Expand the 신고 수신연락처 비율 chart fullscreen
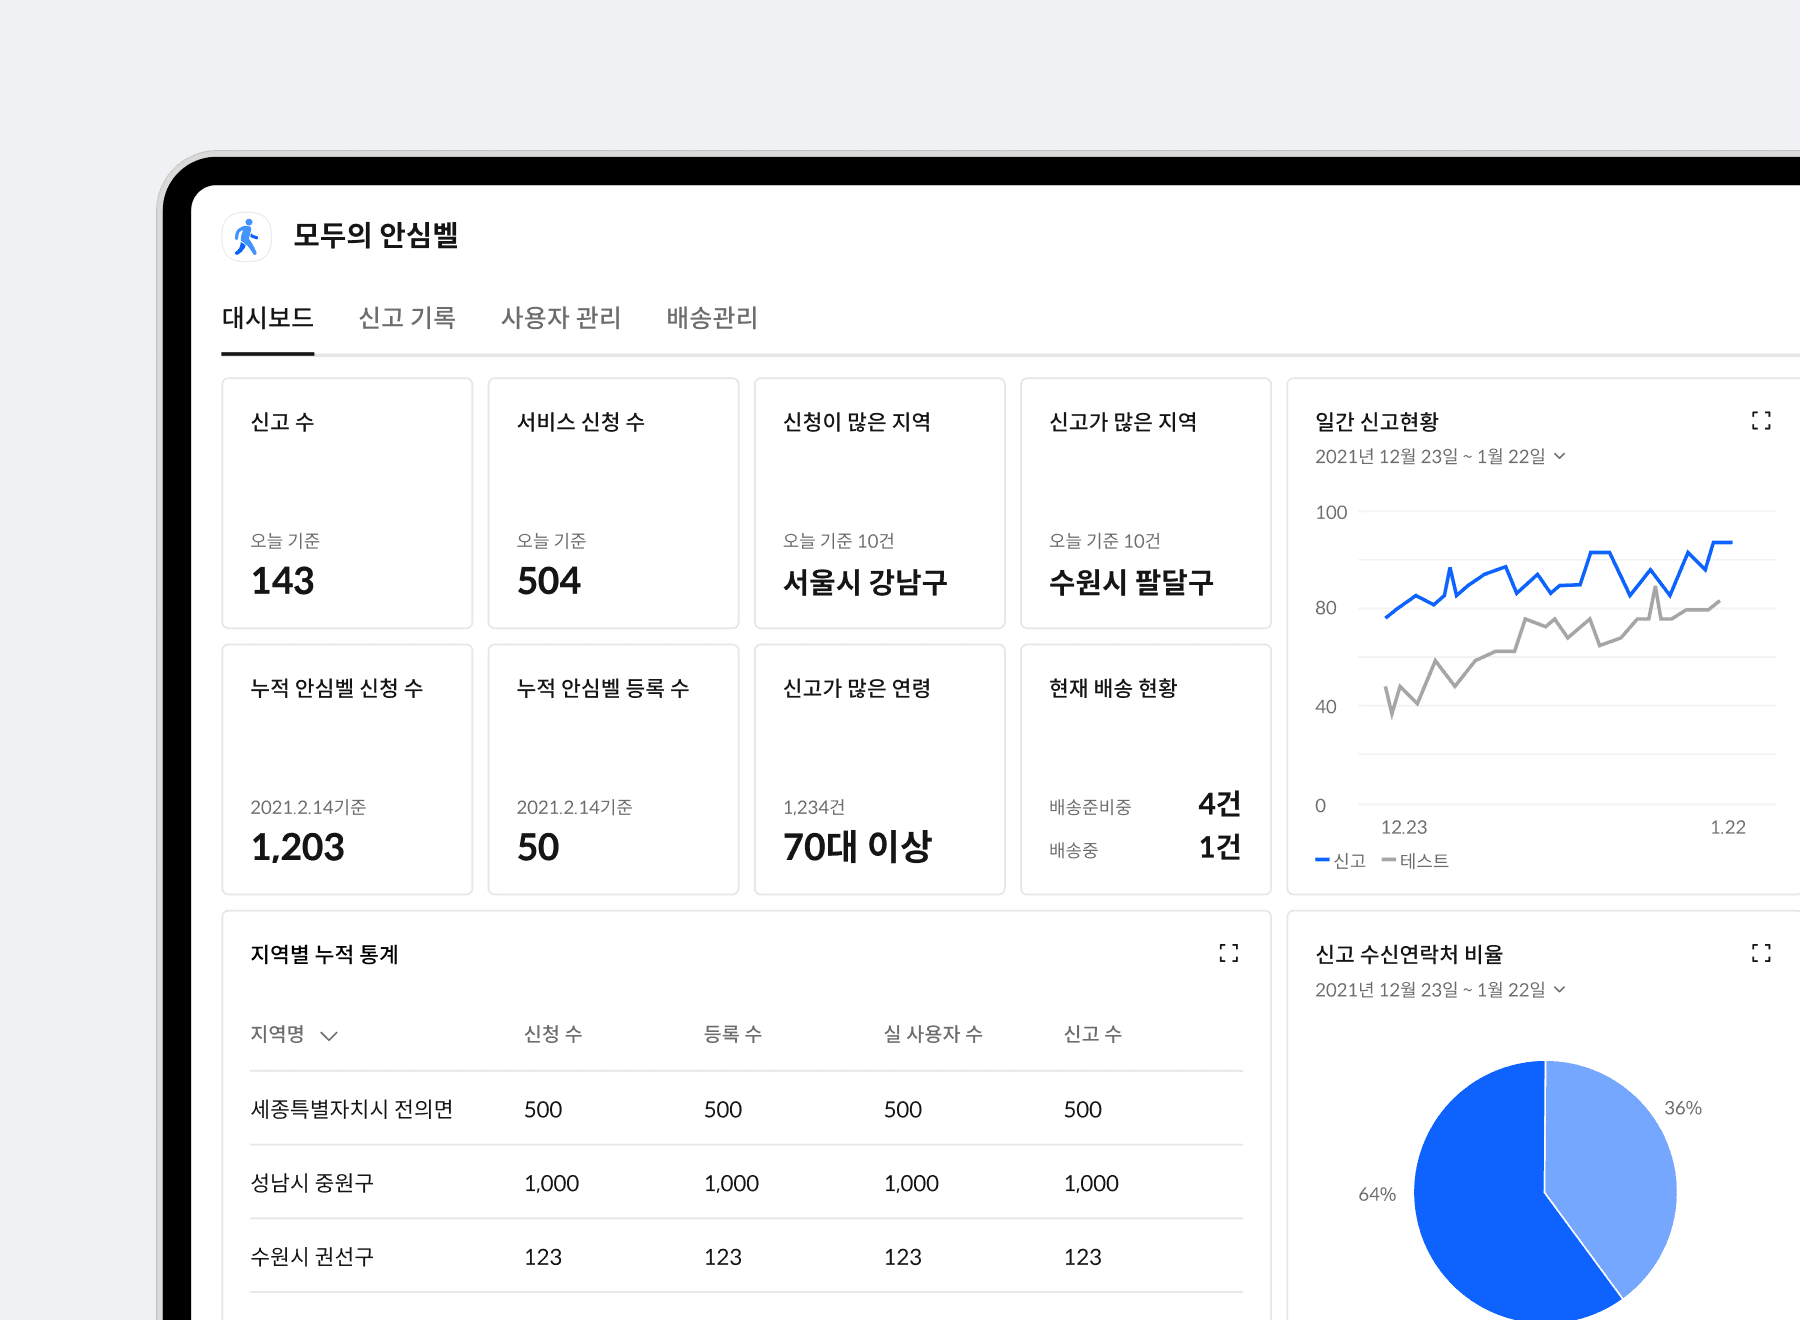 (x=1762, y=954)
